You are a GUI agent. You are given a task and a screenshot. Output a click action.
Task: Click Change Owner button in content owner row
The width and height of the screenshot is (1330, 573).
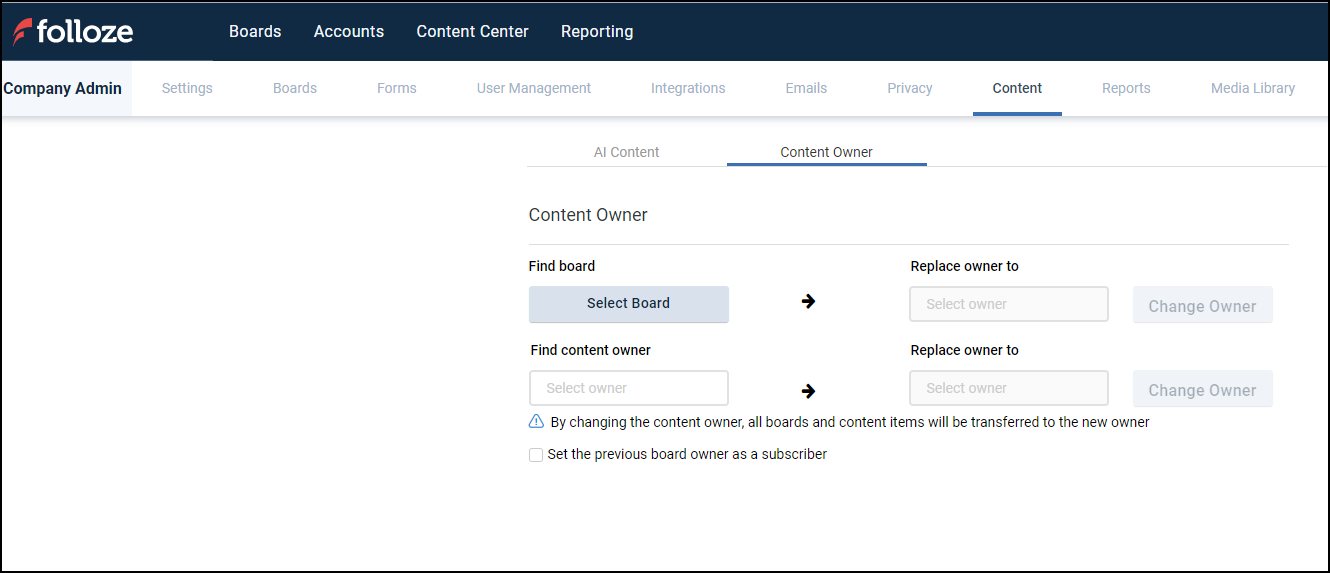1202,390
